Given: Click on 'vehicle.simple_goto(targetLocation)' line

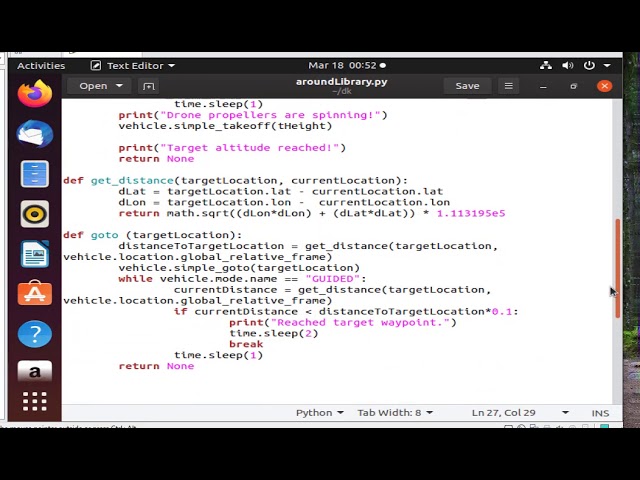Looking at the screenshot, I should tap(239, 268).
